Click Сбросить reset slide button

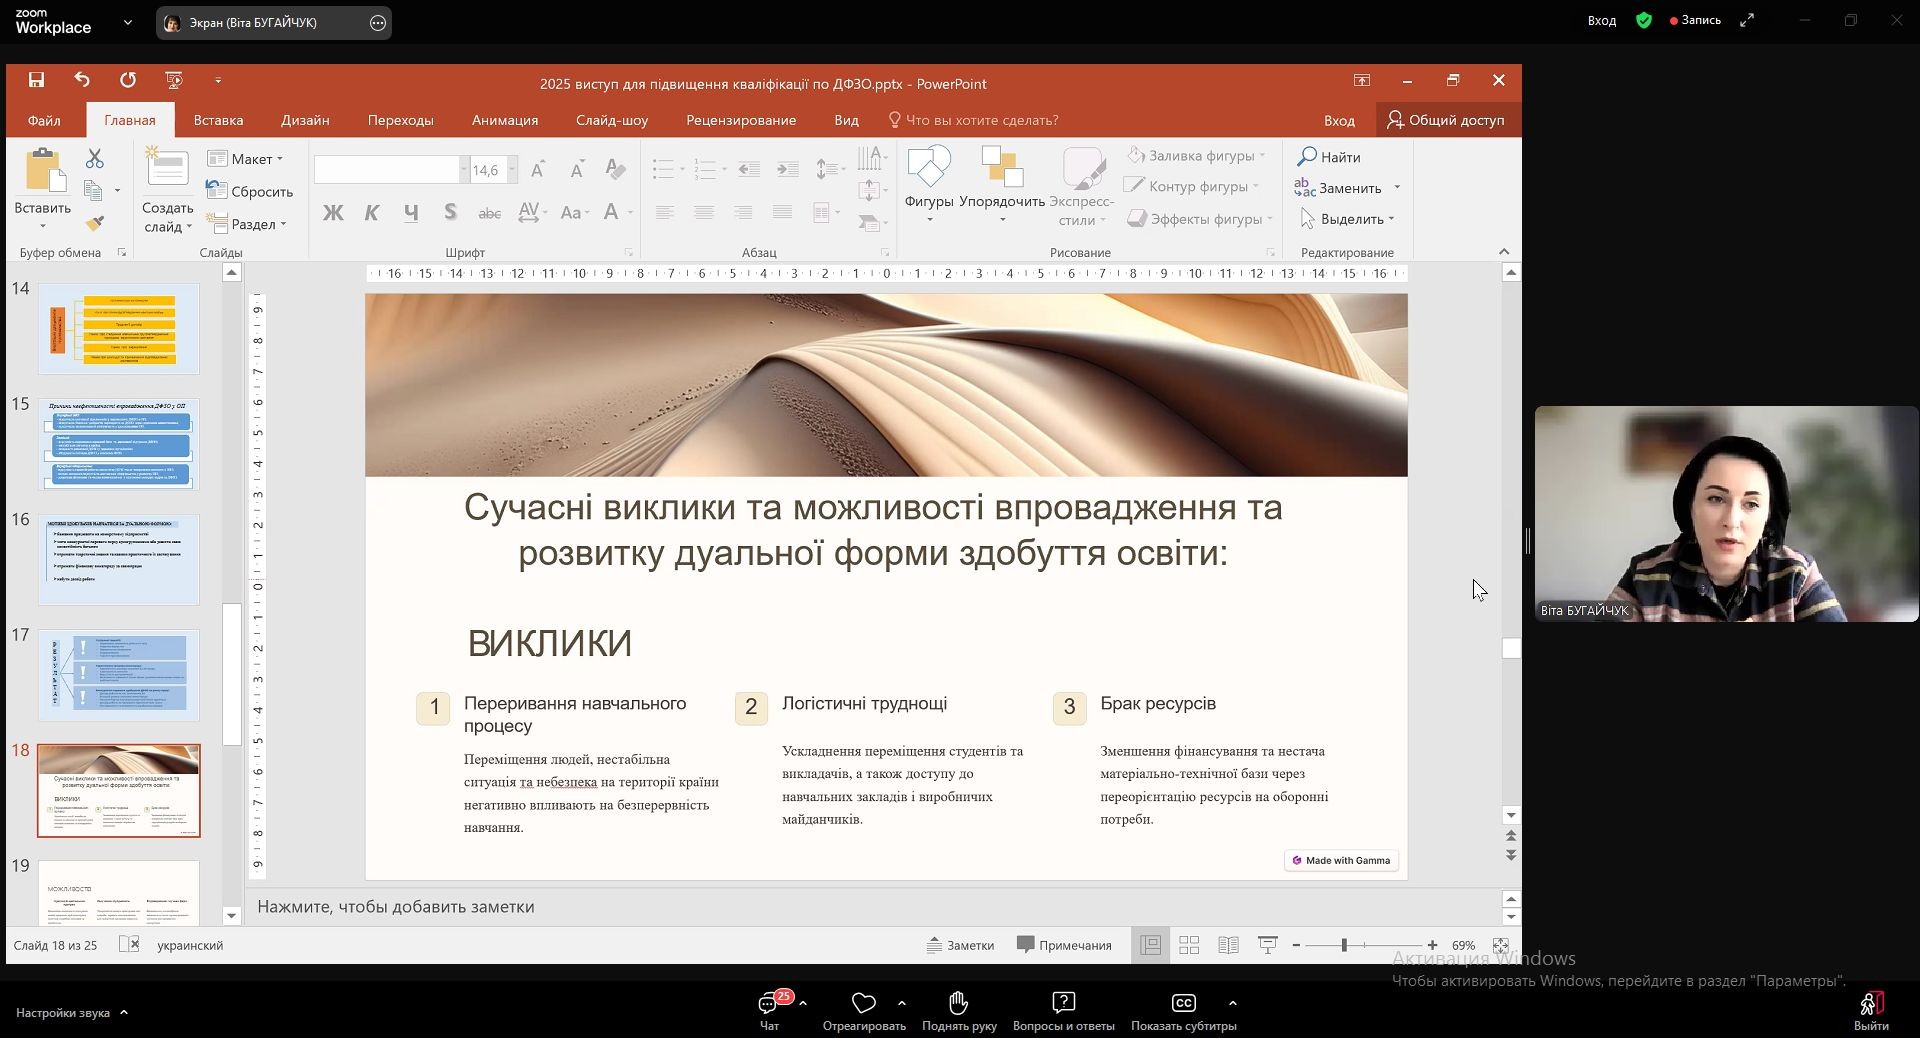coord(250,191)
